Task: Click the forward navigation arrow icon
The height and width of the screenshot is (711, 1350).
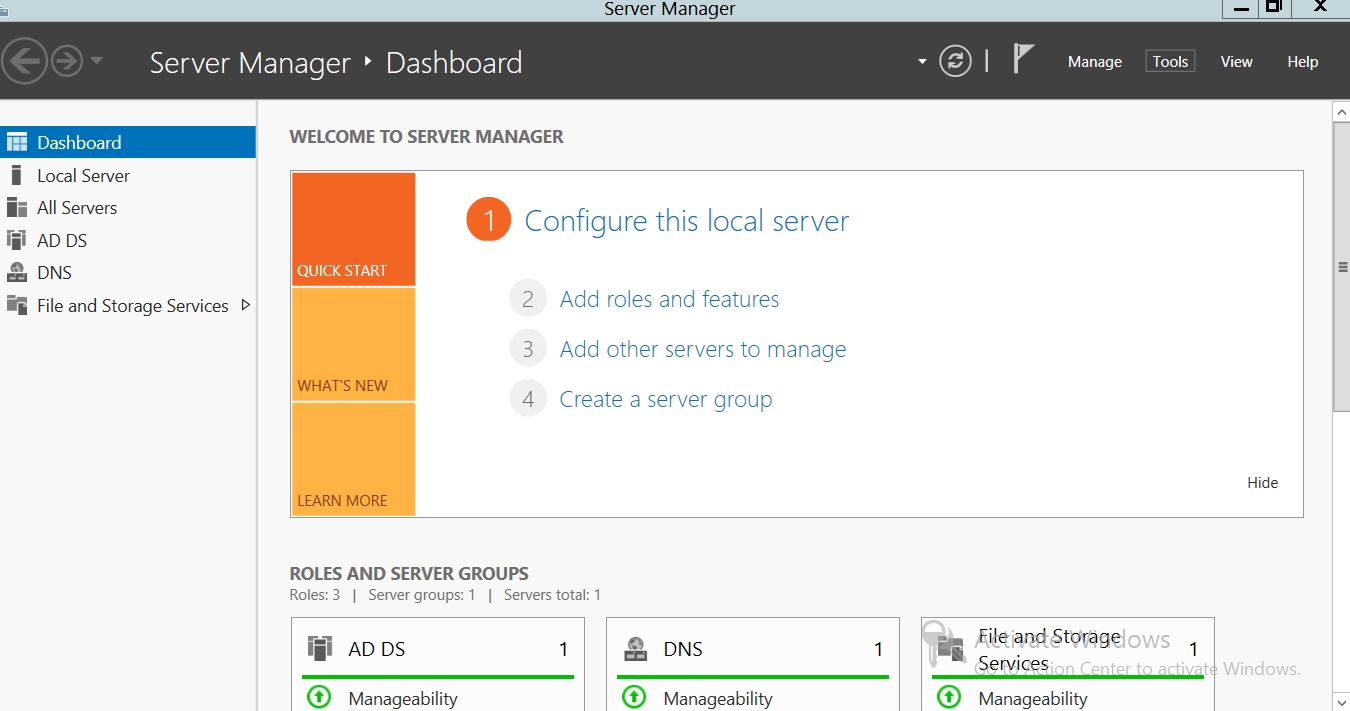Action: coord(66,62)
